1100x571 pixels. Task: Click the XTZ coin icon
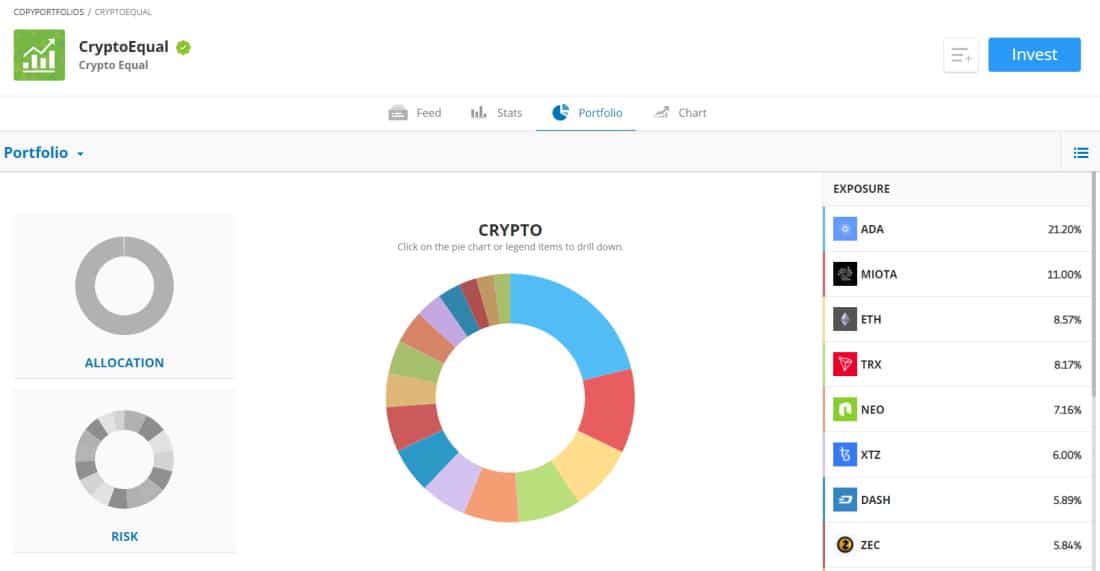[x=845, y=455]
